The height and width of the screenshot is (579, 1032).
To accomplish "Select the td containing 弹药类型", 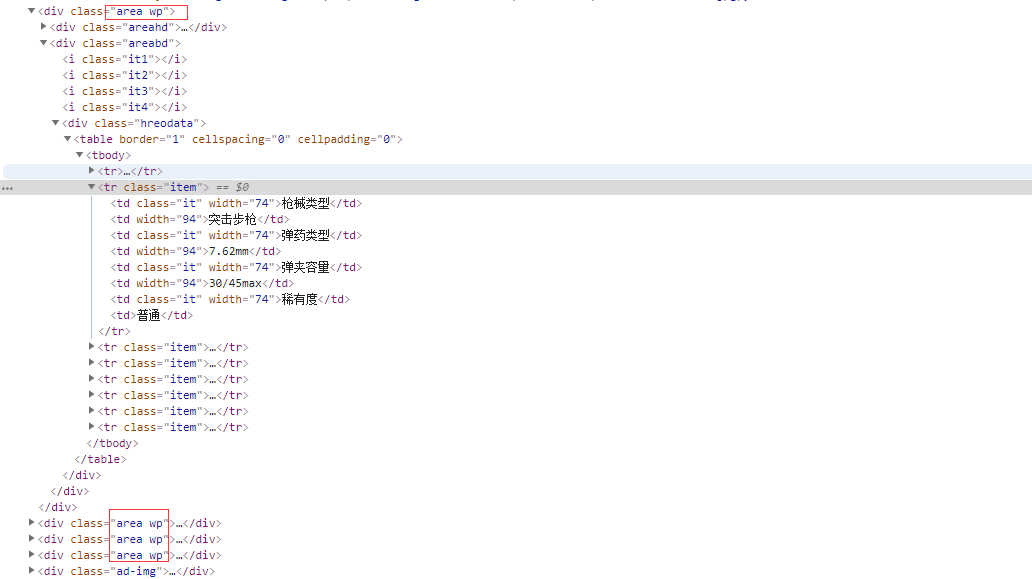I will [236, 235].
